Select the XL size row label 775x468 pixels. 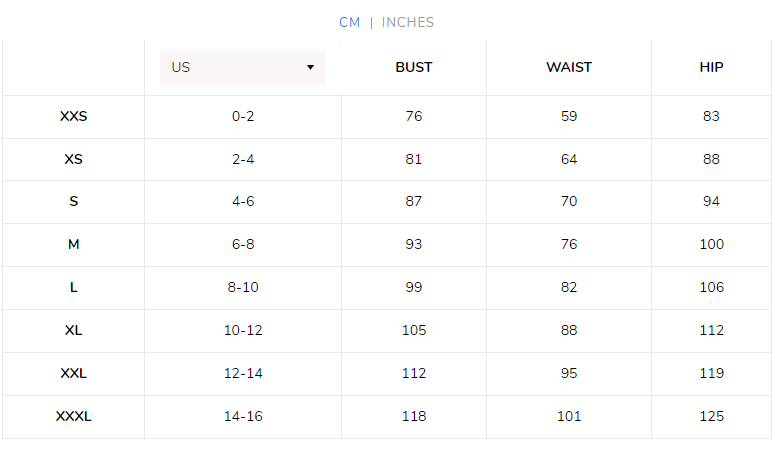pyautogui.click(x=74, y=330)
